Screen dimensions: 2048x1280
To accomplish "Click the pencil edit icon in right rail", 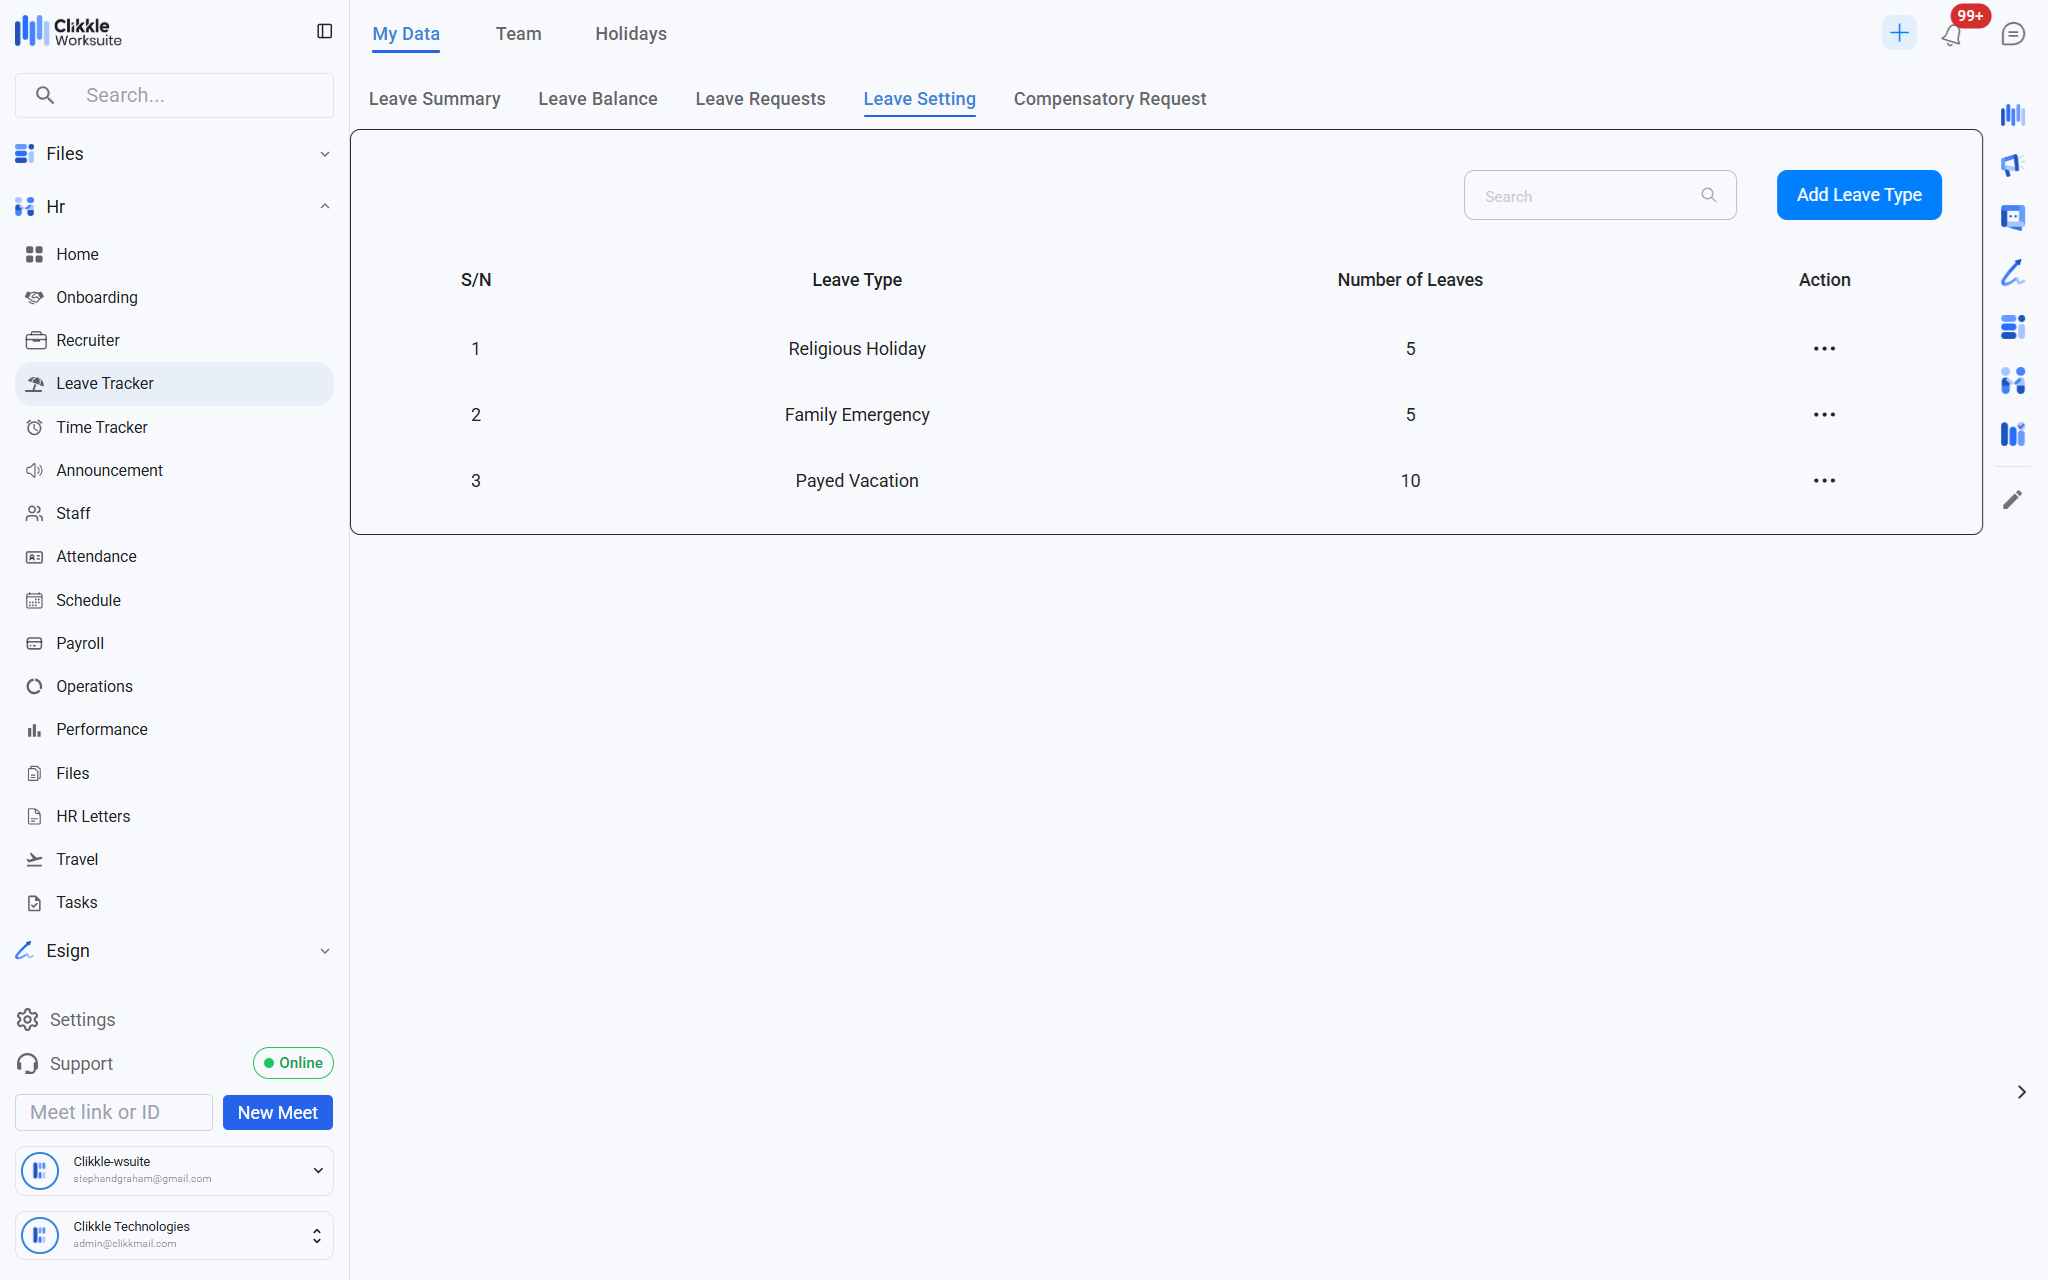I will coord(2012,499).
